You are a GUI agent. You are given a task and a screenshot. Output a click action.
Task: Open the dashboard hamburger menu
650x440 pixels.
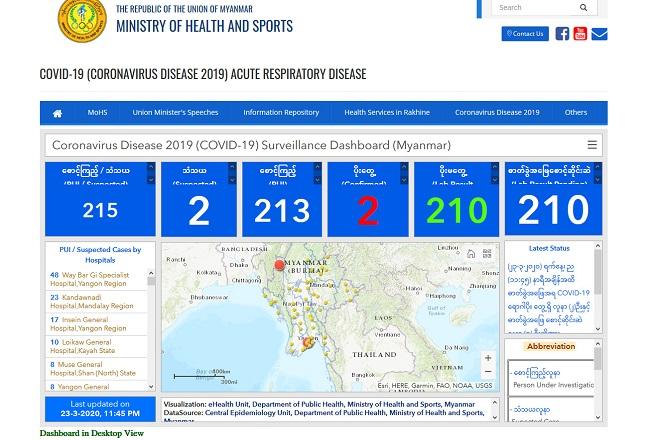(x=592, y=145)
